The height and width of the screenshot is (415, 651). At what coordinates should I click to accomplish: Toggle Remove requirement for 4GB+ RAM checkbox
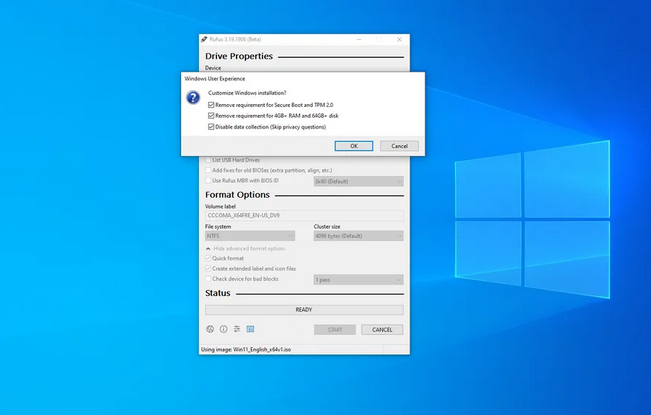click(211, 115)
